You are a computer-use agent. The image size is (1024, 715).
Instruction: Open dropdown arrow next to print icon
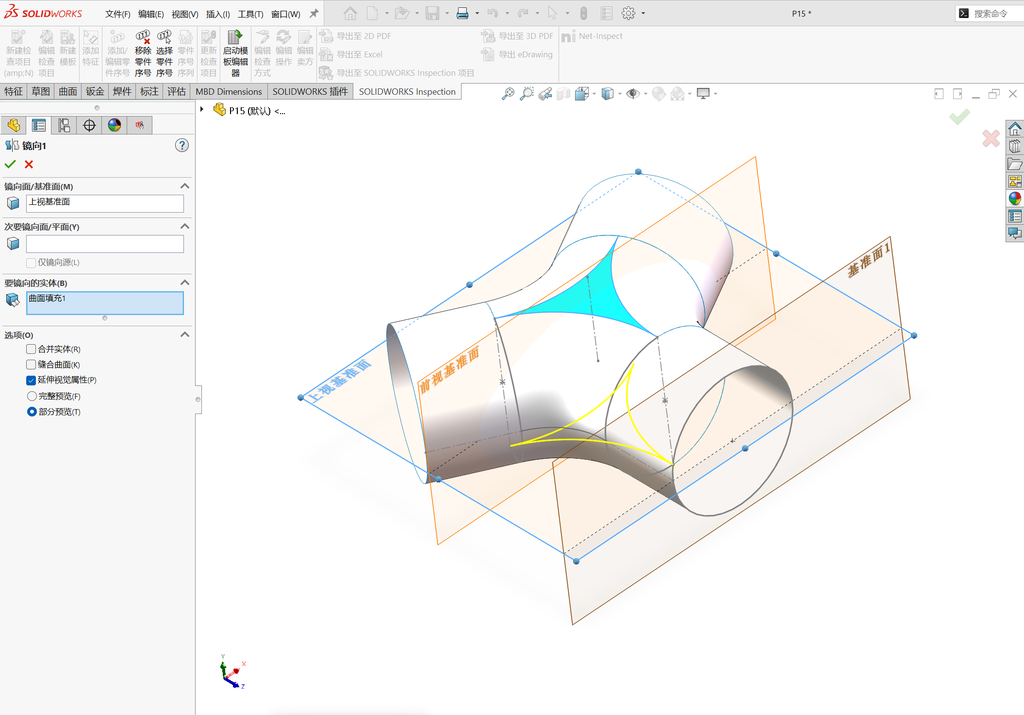pos(477,13)
